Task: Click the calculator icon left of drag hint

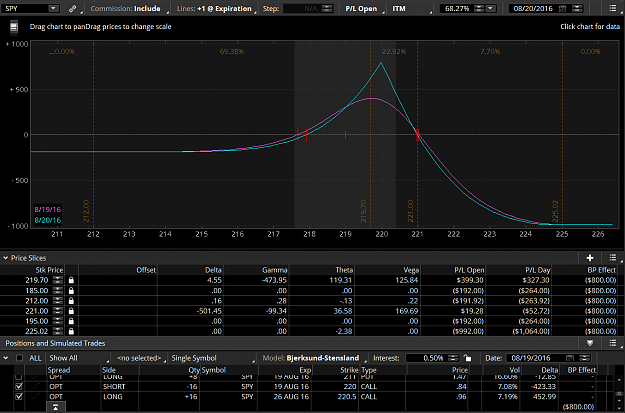Action: (x=14, y=27)
